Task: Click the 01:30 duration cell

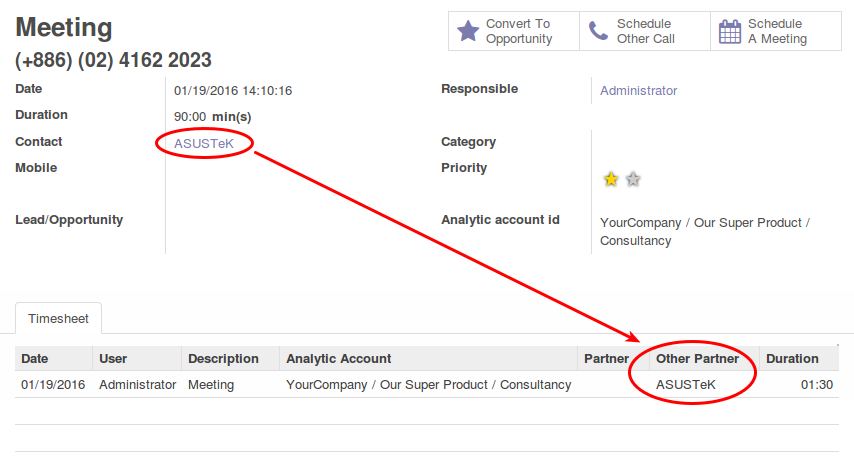Action: [x=816, y=385]
